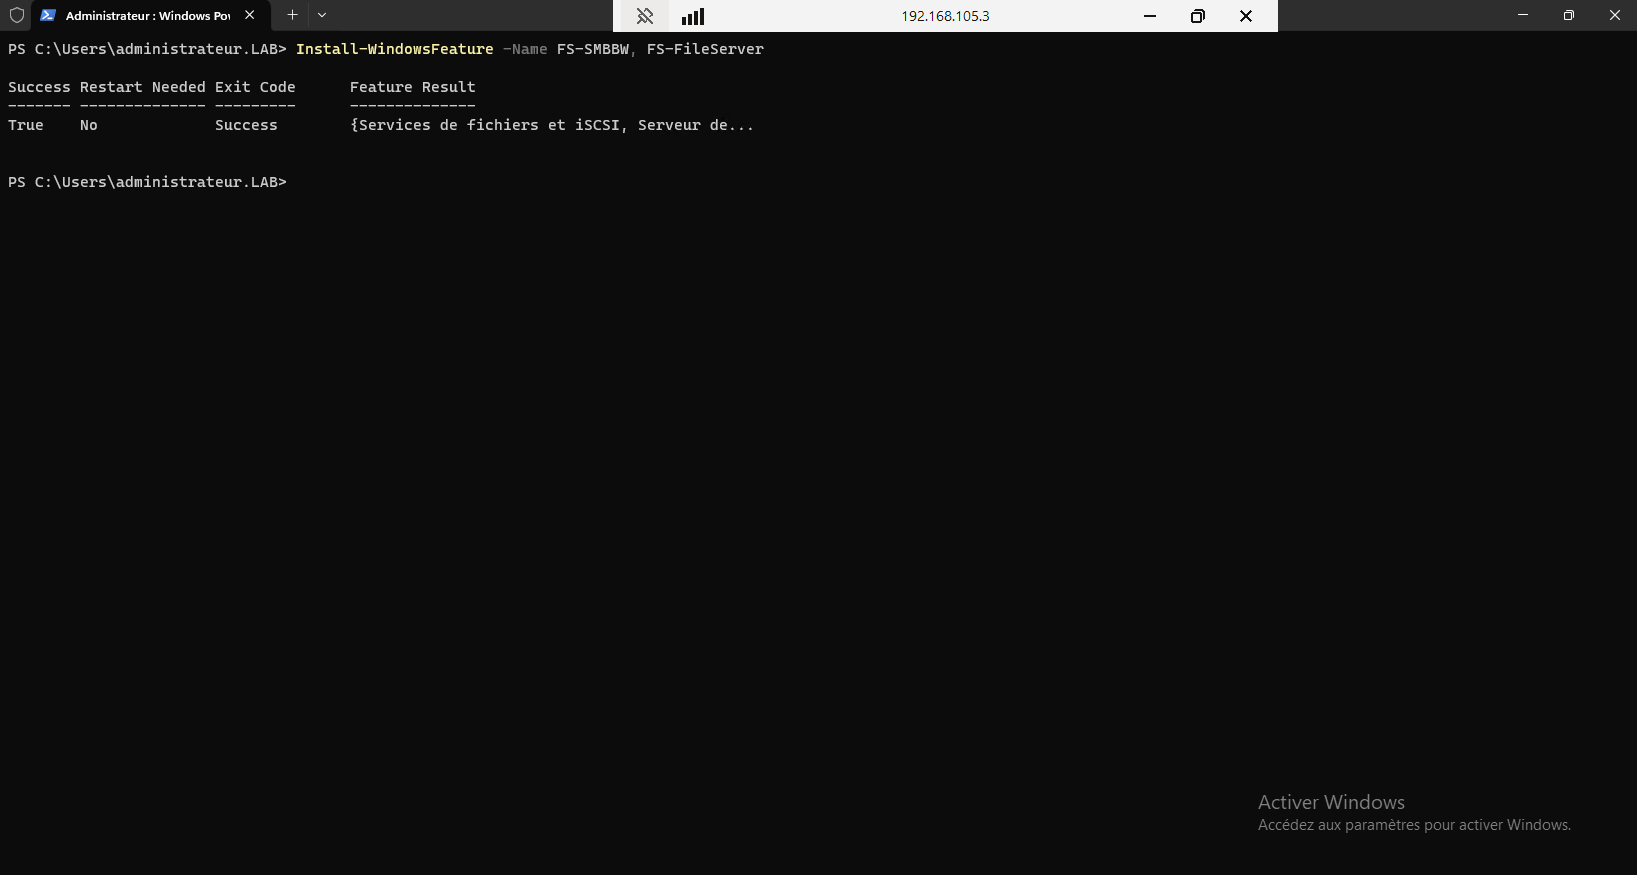This screenshot has width=1637, height=875.
Task: Click the Feature Result output value
Action: tap(551, 125)
